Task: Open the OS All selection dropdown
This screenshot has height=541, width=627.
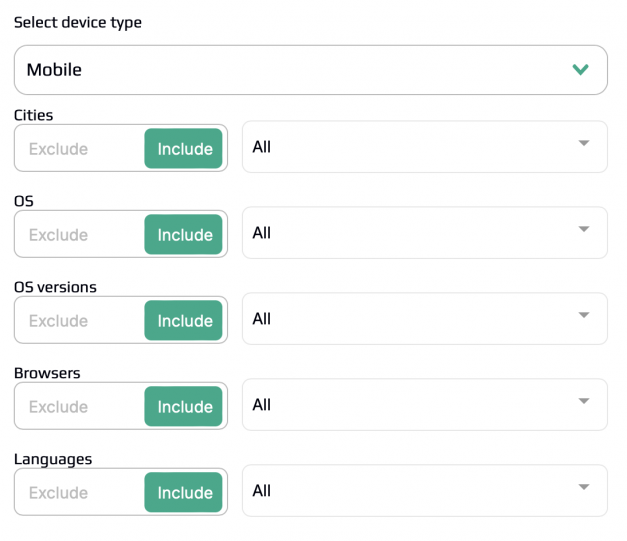Action: click(425, 233)
